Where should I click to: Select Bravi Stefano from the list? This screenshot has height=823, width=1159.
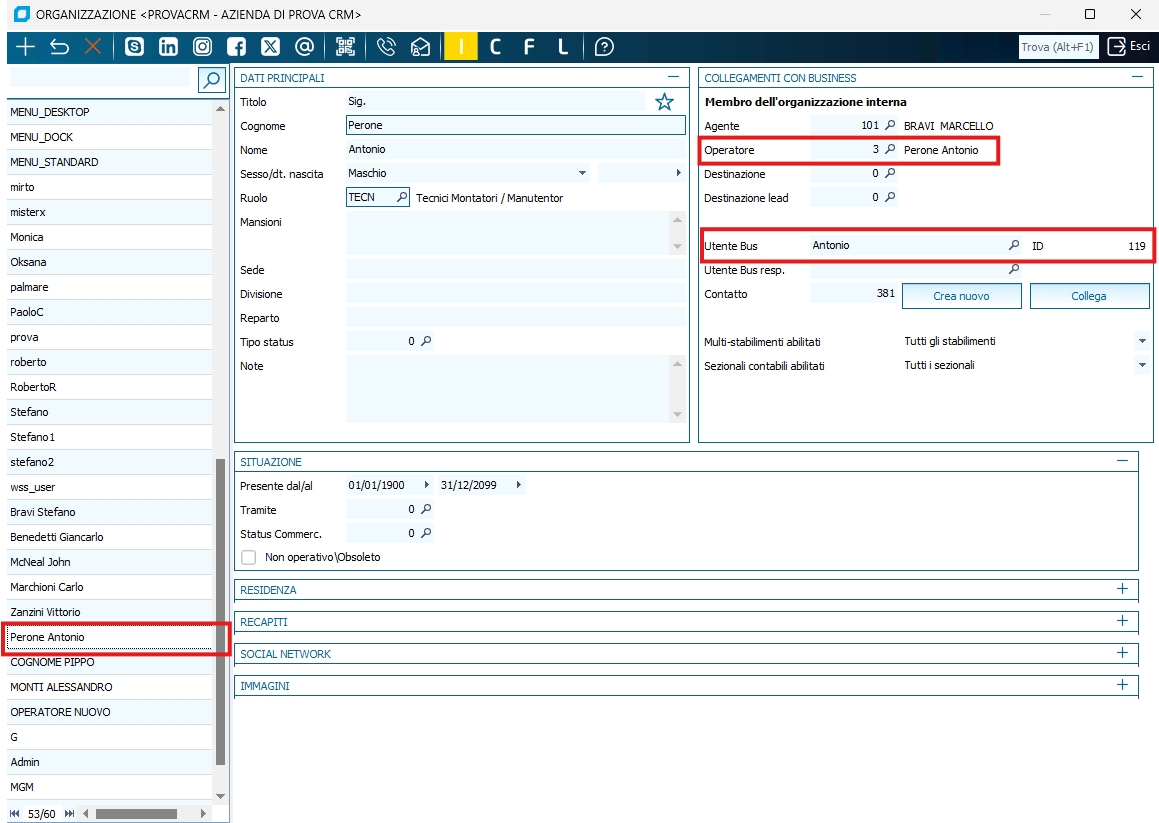[x=43, y=512]
